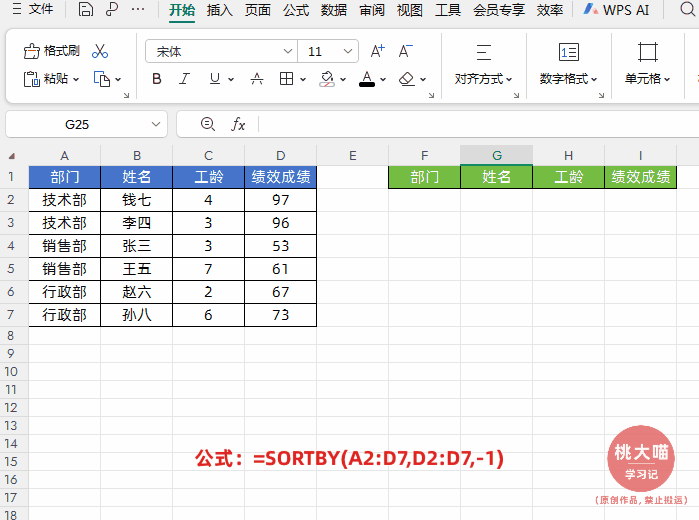Screen dimensions: 699x520
Task: Click the search magnifier at top right
Action: [x=688, y=9]
